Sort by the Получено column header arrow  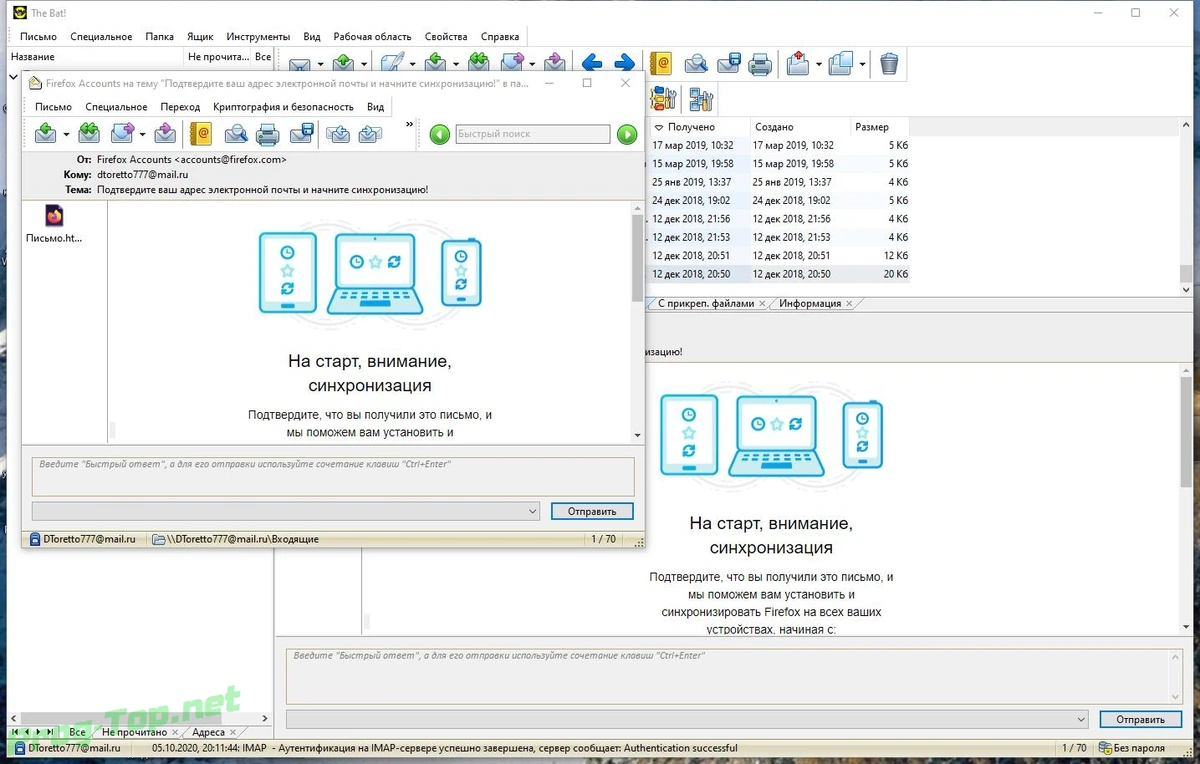(659, 127)
